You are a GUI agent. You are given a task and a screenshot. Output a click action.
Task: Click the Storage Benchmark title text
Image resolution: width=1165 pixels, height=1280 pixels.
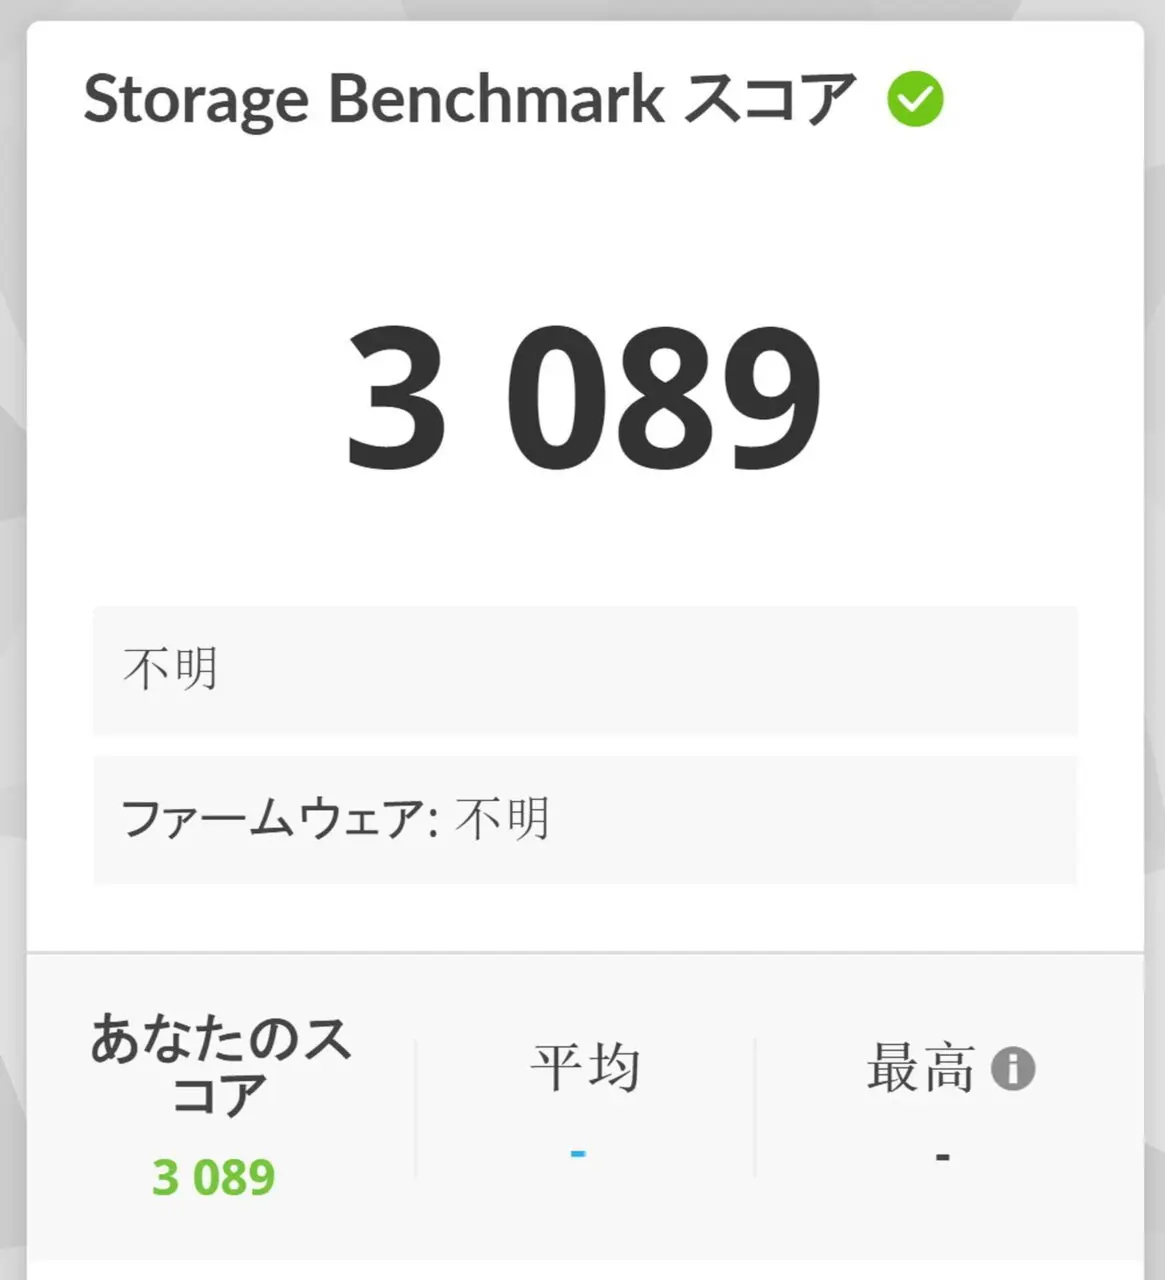(x=373, y=99)
